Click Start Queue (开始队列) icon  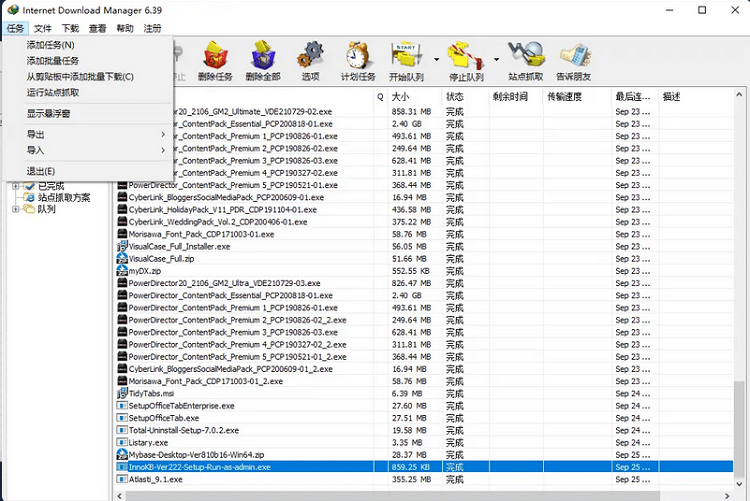[x=406, y=60]
